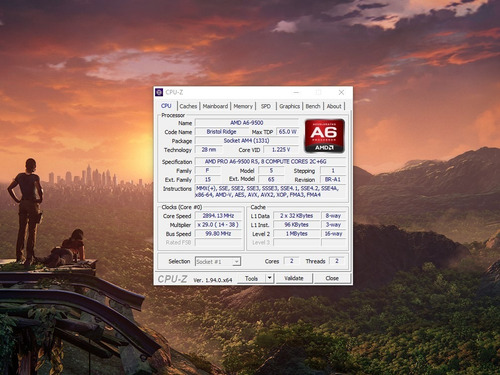The height and width of the screenshot is (375, 500).
Task: Click the processor name AMD A6-9500
Action: pyautogui.click(x=247, y=123)
